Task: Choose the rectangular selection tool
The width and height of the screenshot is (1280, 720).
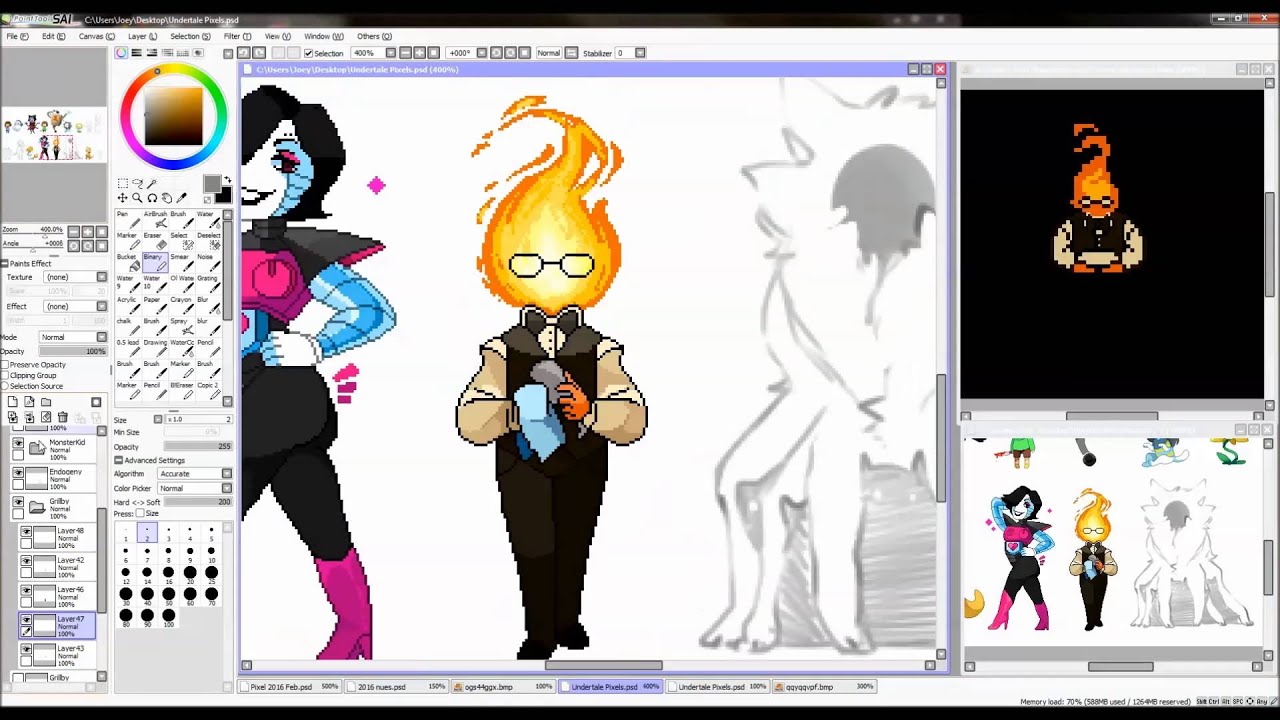Action: (122, 184)
